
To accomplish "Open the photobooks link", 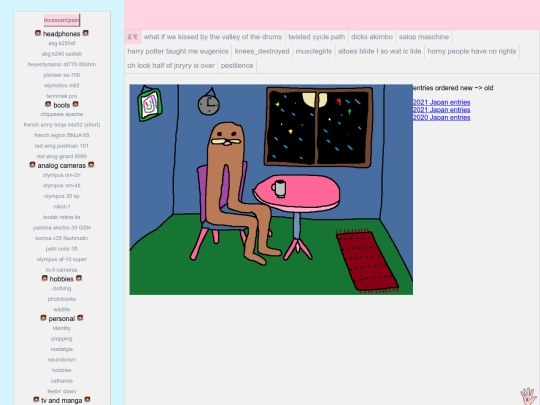I will [x=62, y=299].
